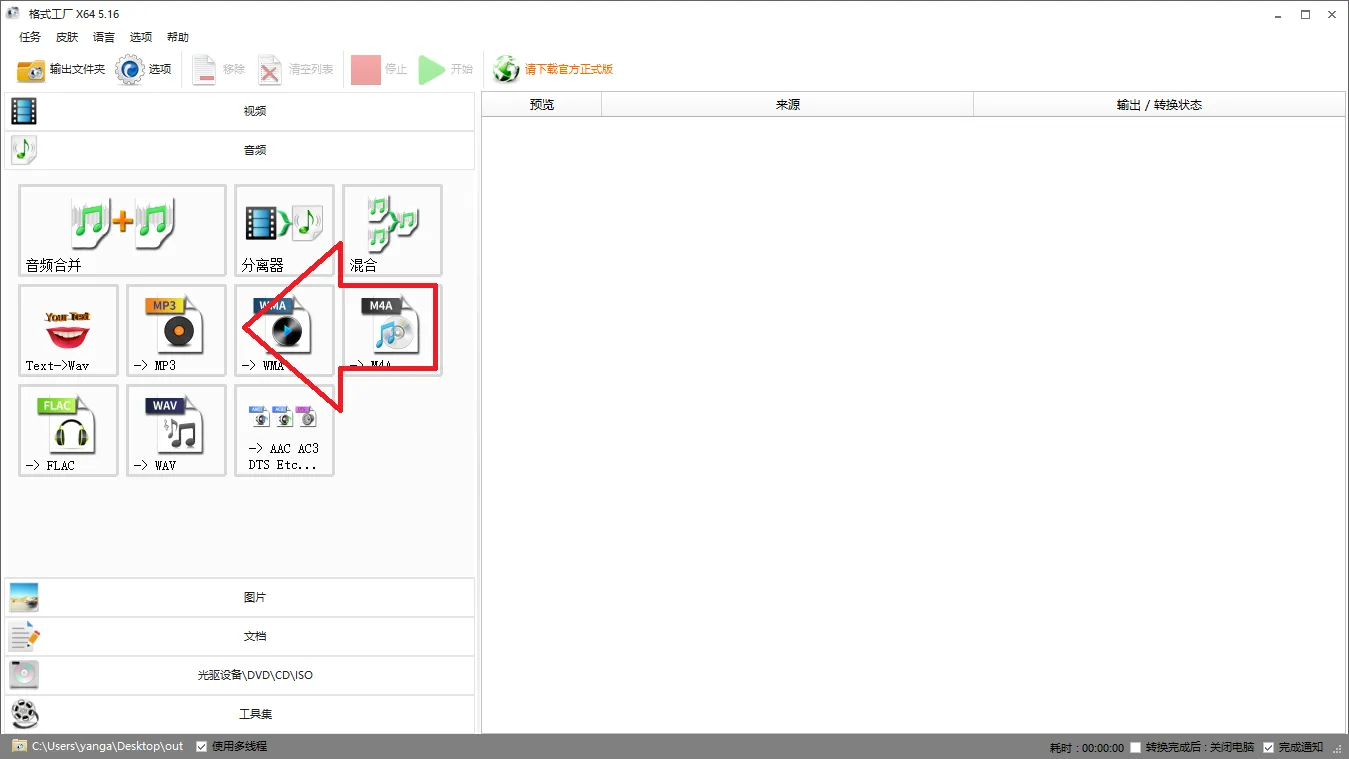Click the 来源 column header
Image resolution: width=1349 pixels, height=759 pixels.
(x=787, y=105)
